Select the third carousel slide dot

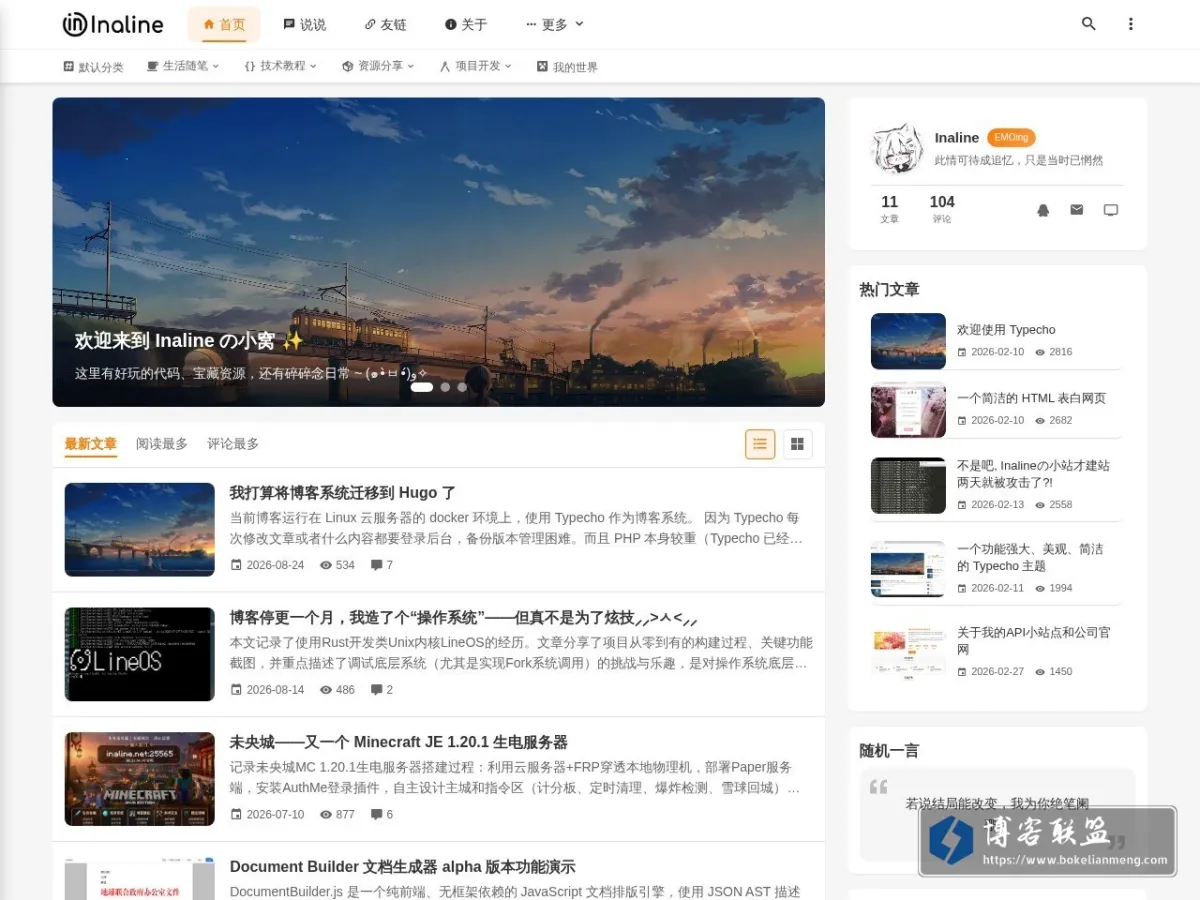click(462, 387)
